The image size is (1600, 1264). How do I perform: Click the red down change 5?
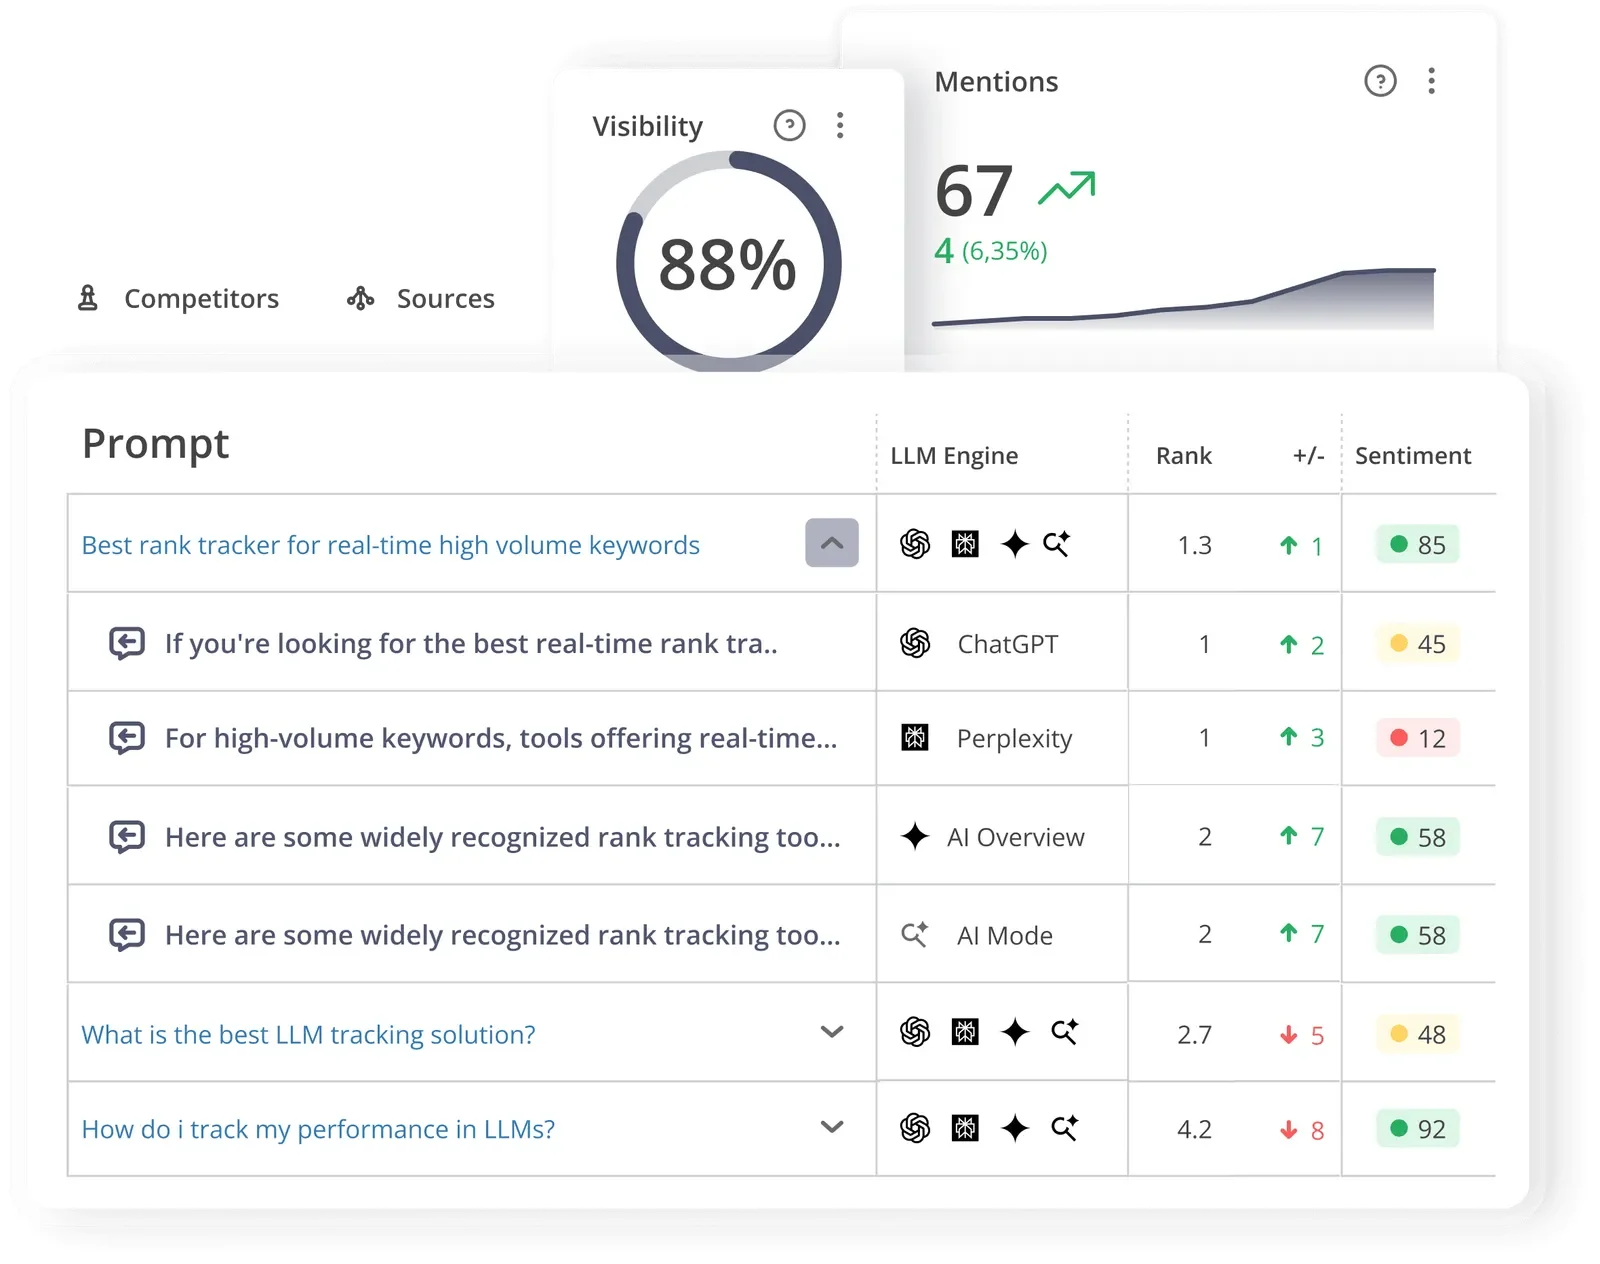click(x=1302, y=1035)
